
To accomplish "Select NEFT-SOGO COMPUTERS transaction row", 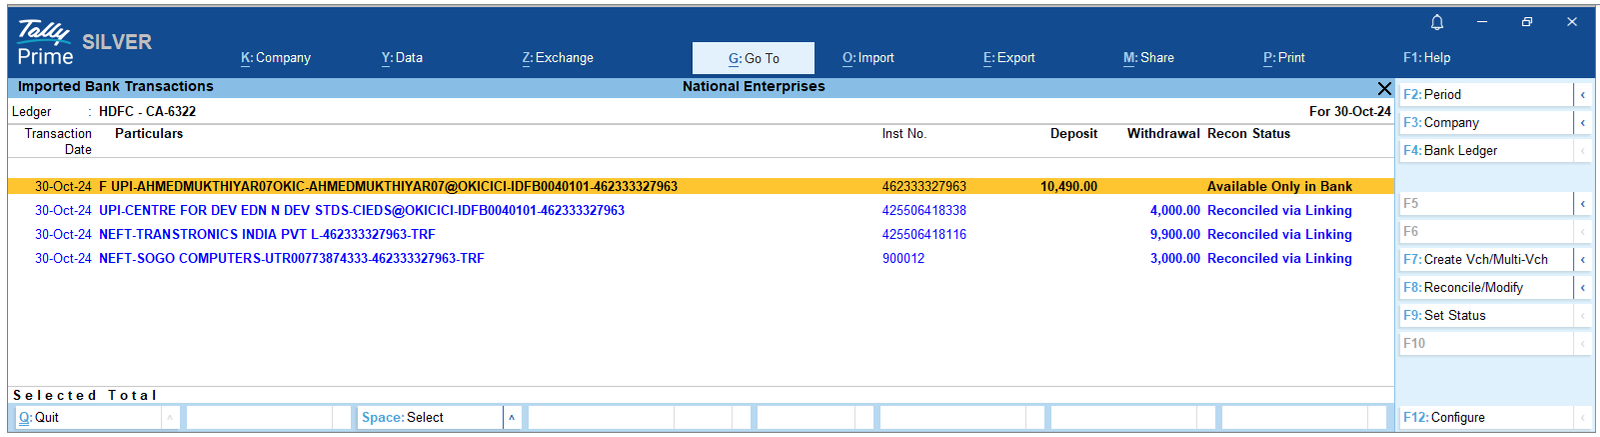I will click(x=700, y=258).
